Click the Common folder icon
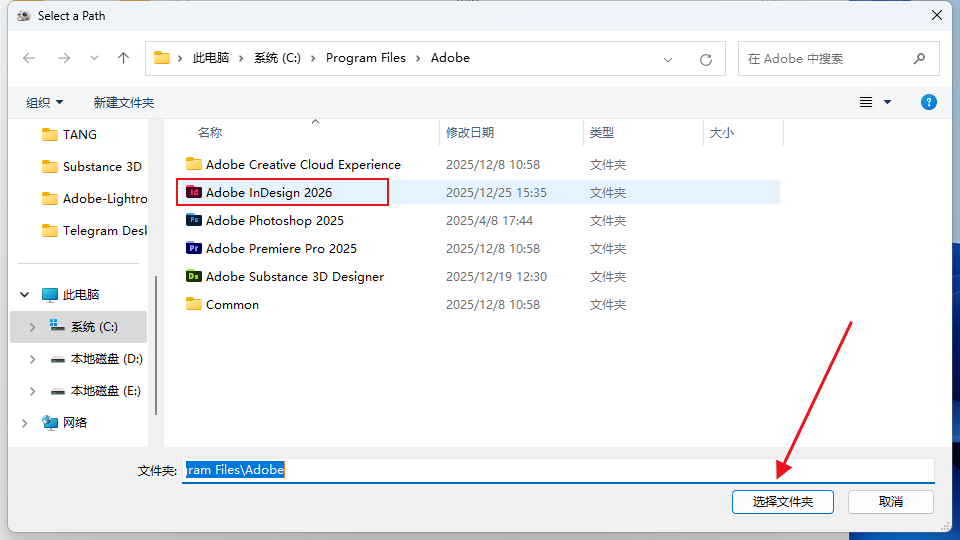960x540 pixels. pyautogui.click(x=193, y=304)
